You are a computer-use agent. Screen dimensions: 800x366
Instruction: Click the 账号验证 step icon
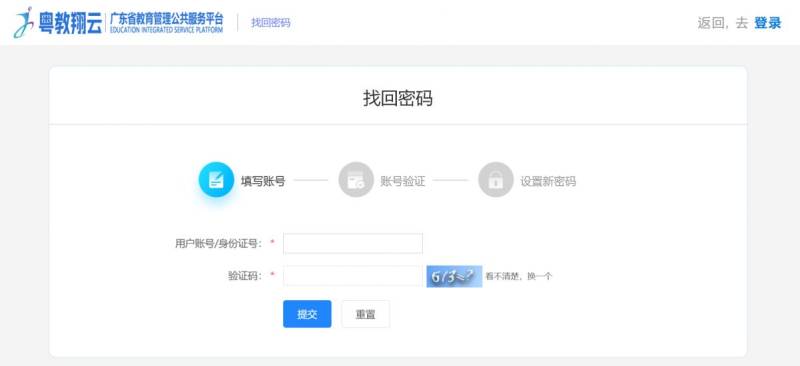356,180
